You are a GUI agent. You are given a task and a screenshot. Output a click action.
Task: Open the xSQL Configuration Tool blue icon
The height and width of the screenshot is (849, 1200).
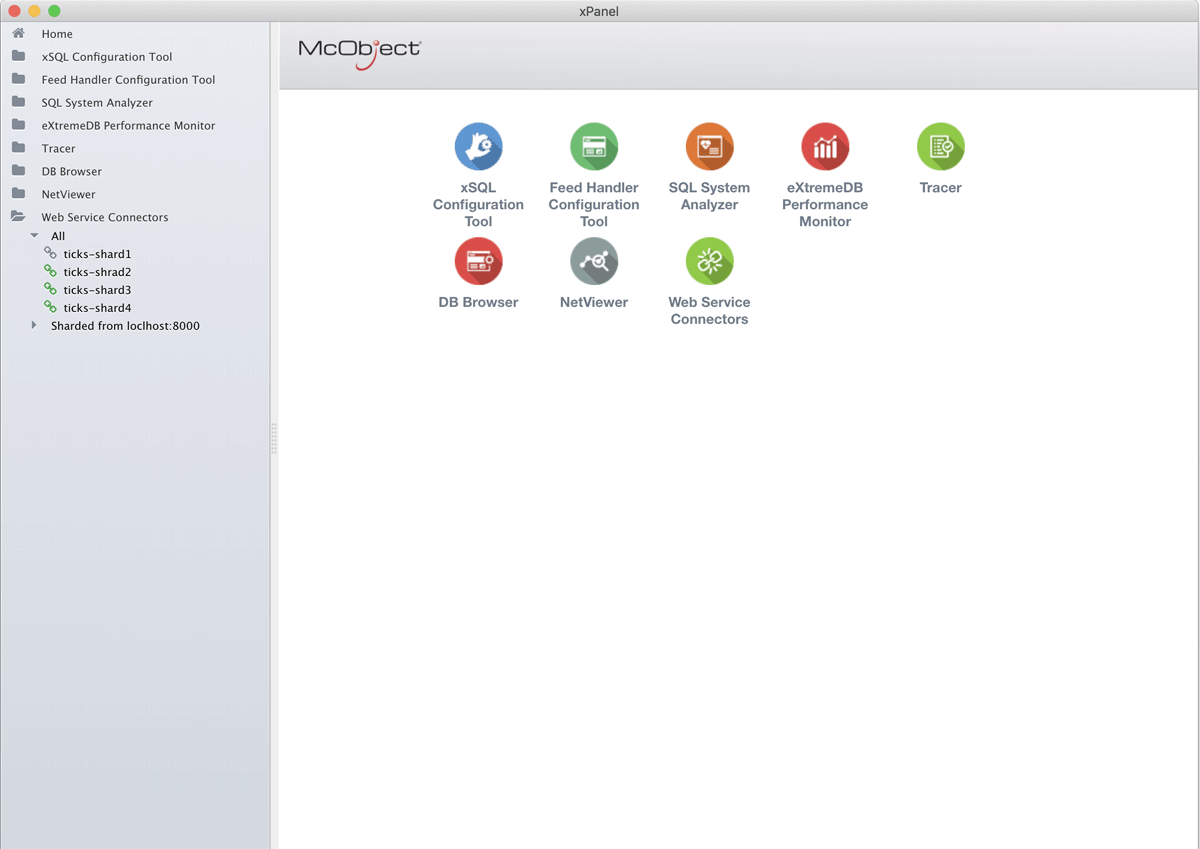pyautogui.click(x=478, y=147)
